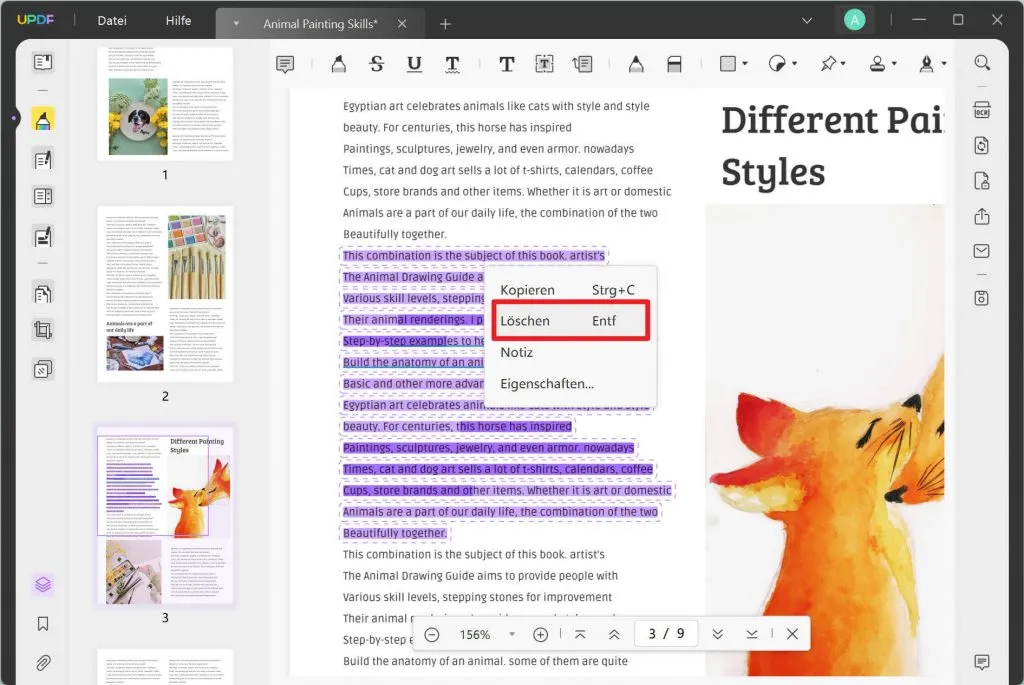Select the Underline annotation tool
This screenshot has height=685, width=1024.
(413, 63)
